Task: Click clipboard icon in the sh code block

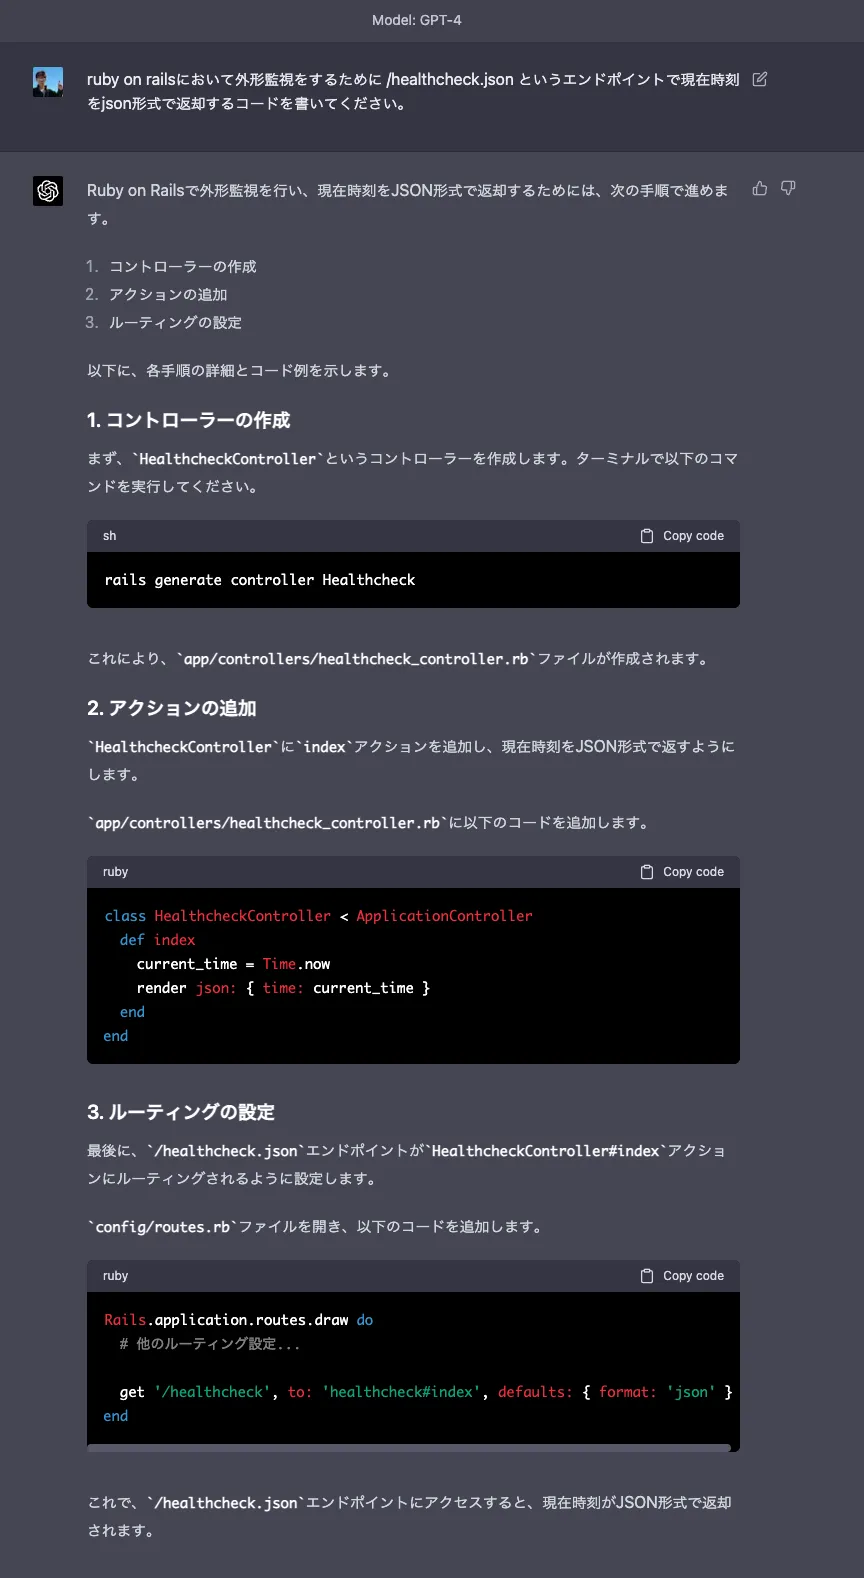Action: (647, 536)
